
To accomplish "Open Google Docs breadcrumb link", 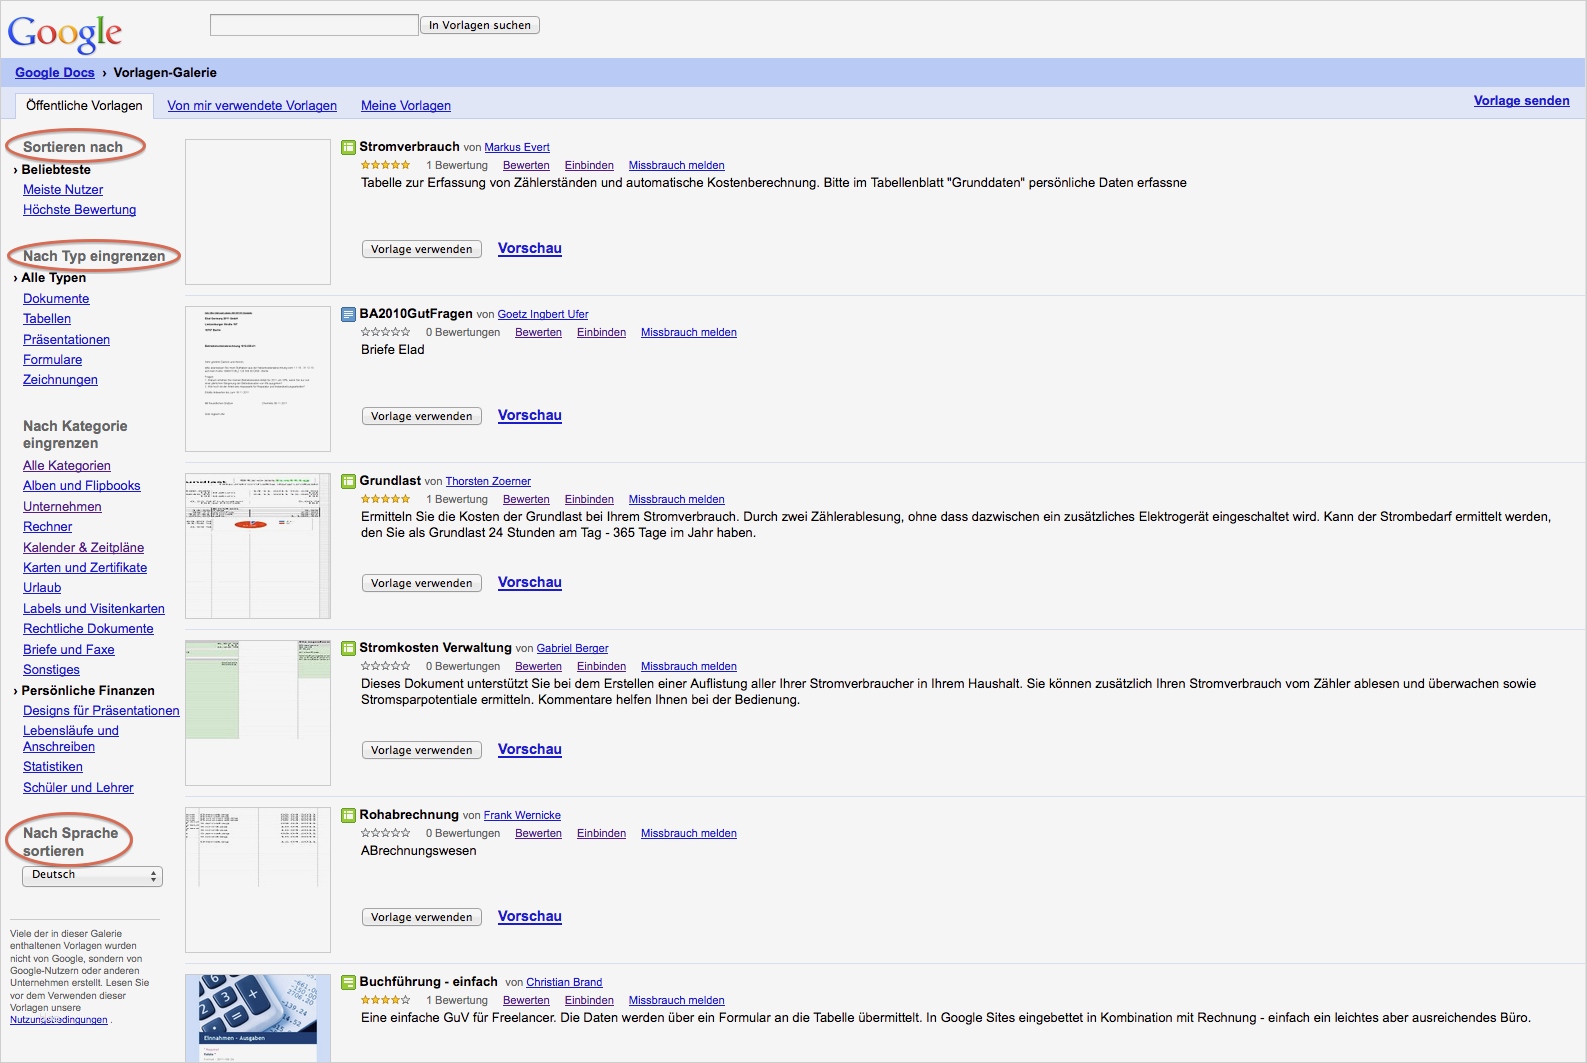I will (55, 73).
